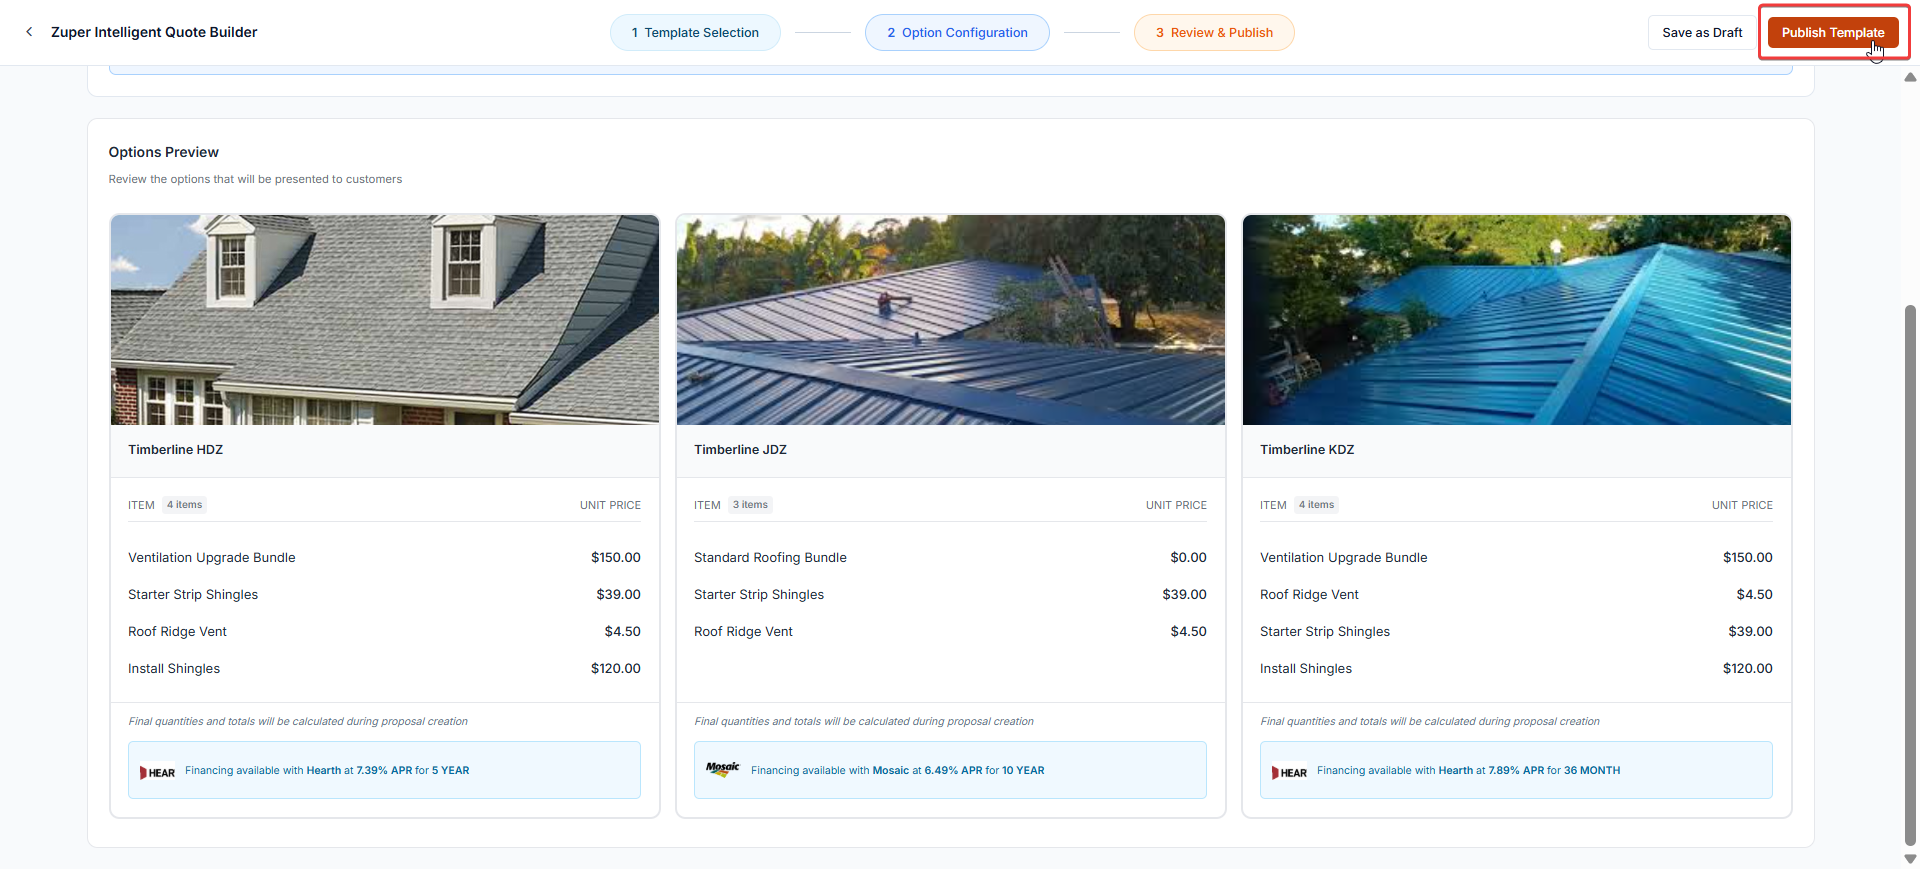This screenshot has width=1920, height=869.
Task: Select the Timberline KDZ title
Action: click(1307, 449)
